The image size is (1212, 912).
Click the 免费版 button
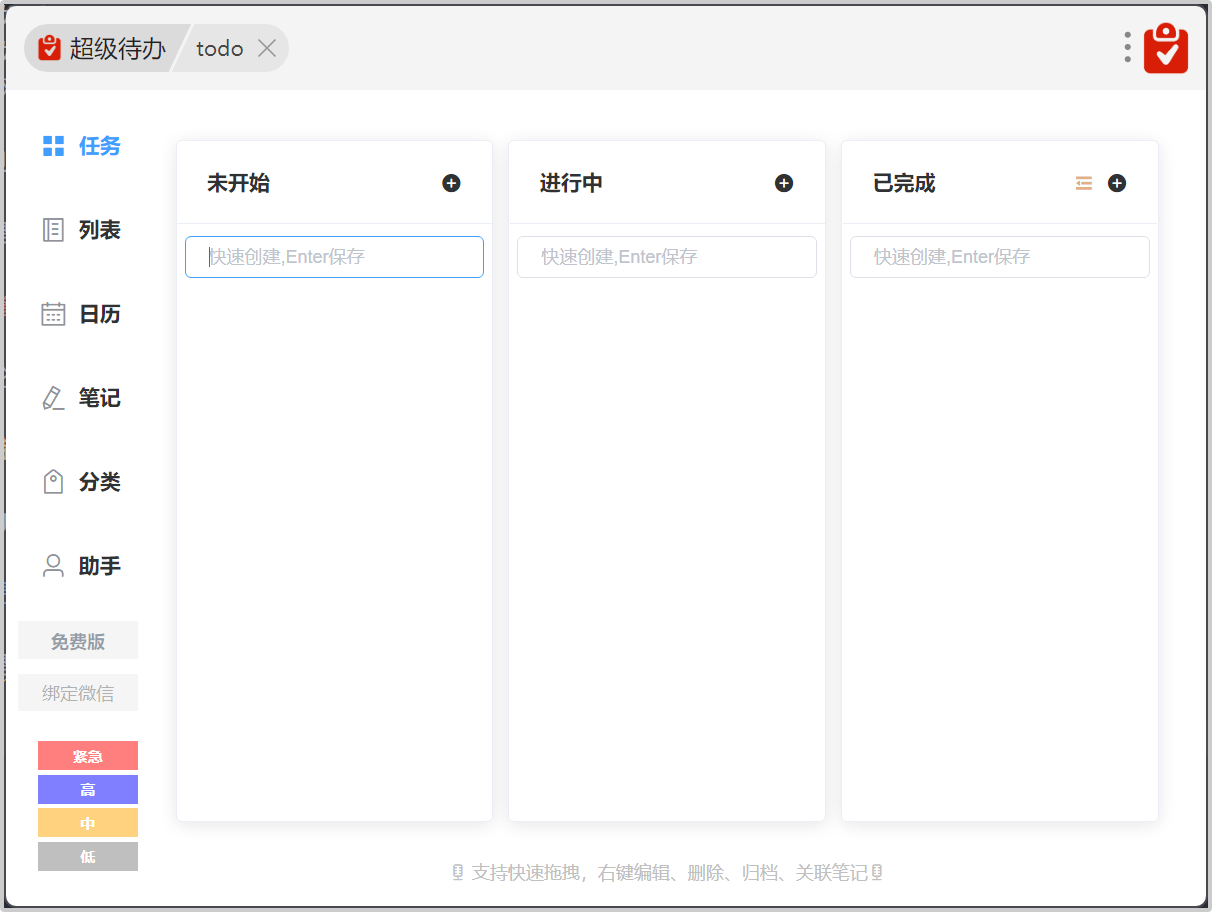click(78, 641)
